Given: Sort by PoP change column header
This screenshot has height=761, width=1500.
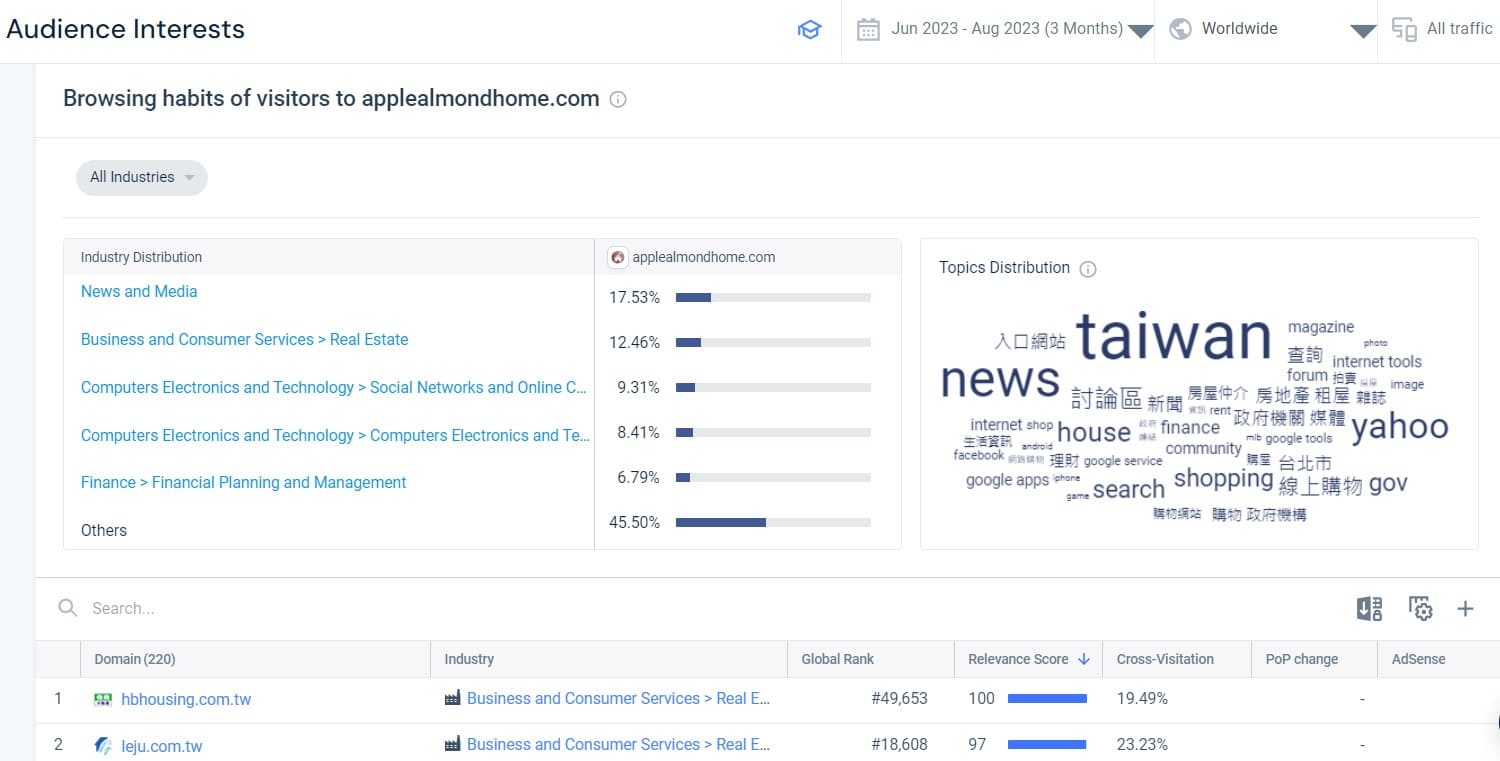Looking at the screenshot, I should (x=1301, y=659).
